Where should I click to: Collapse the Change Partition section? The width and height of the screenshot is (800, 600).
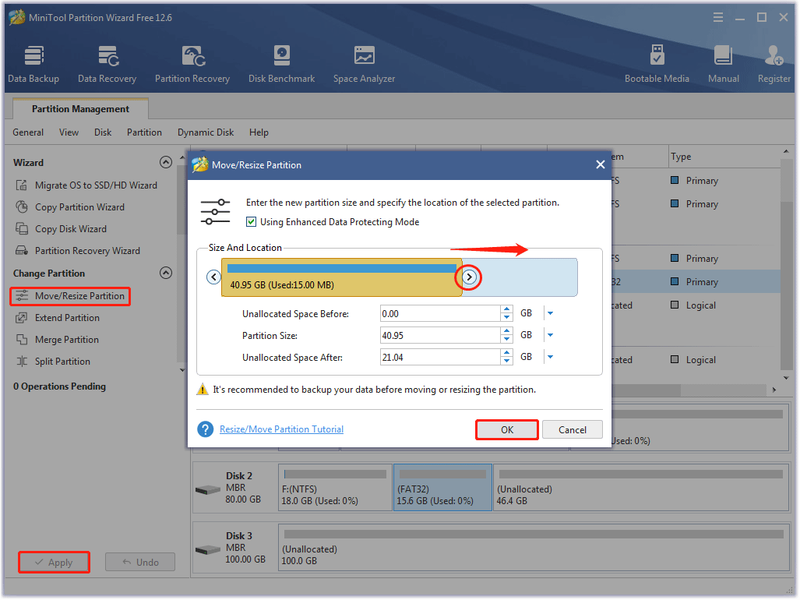(166, 273)
